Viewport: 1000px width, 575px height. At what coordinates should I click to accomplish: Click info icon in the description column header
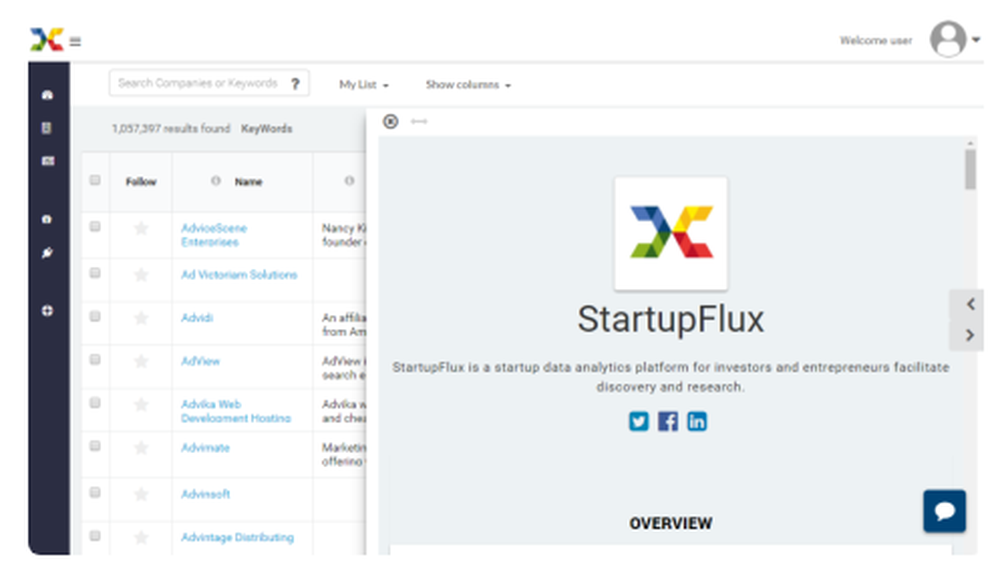(x=349, y=181)
